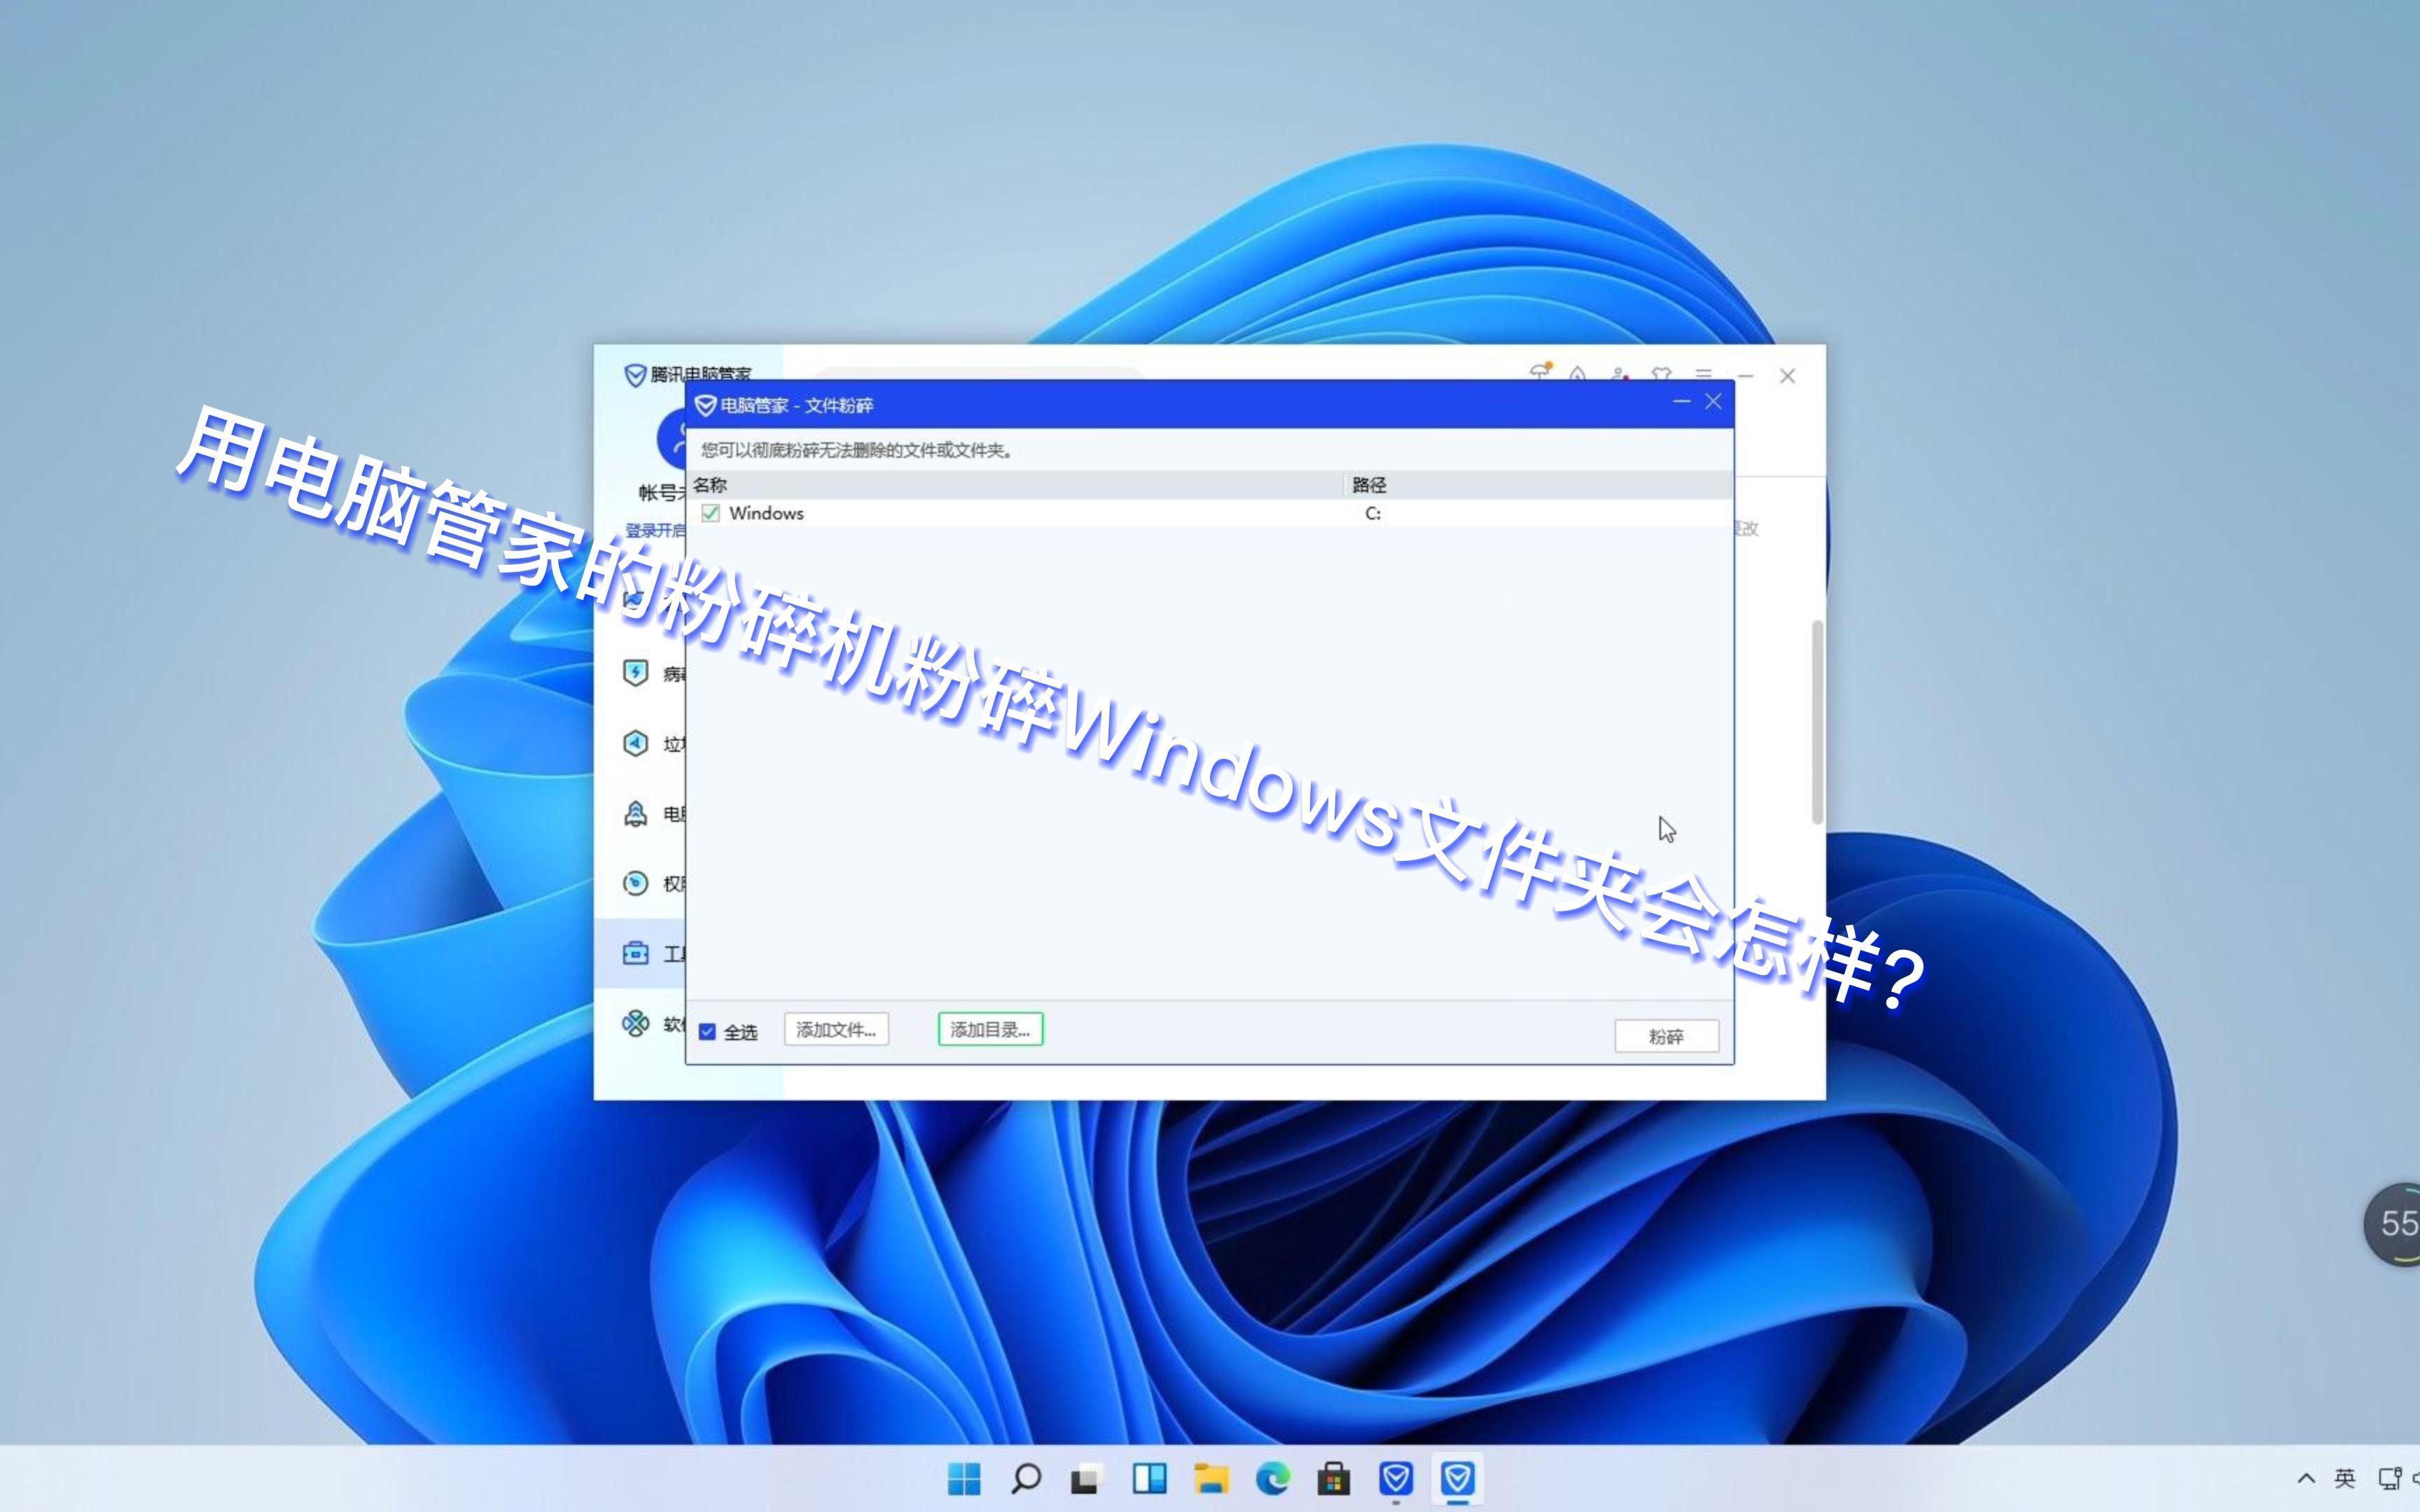Open the member center user icon
The image size is (2420, 1512).
(x=1620, y=373)
